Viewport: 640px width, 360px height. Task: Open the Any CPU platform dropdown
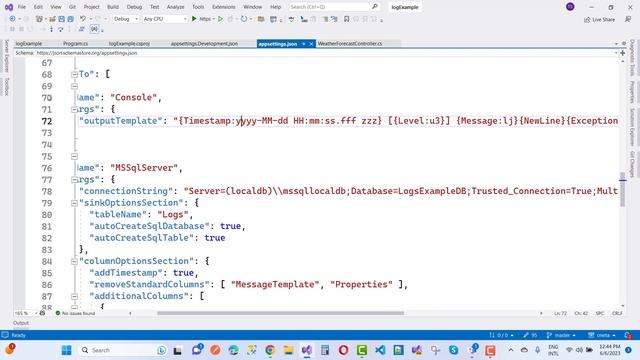click(x=164, y=19)
